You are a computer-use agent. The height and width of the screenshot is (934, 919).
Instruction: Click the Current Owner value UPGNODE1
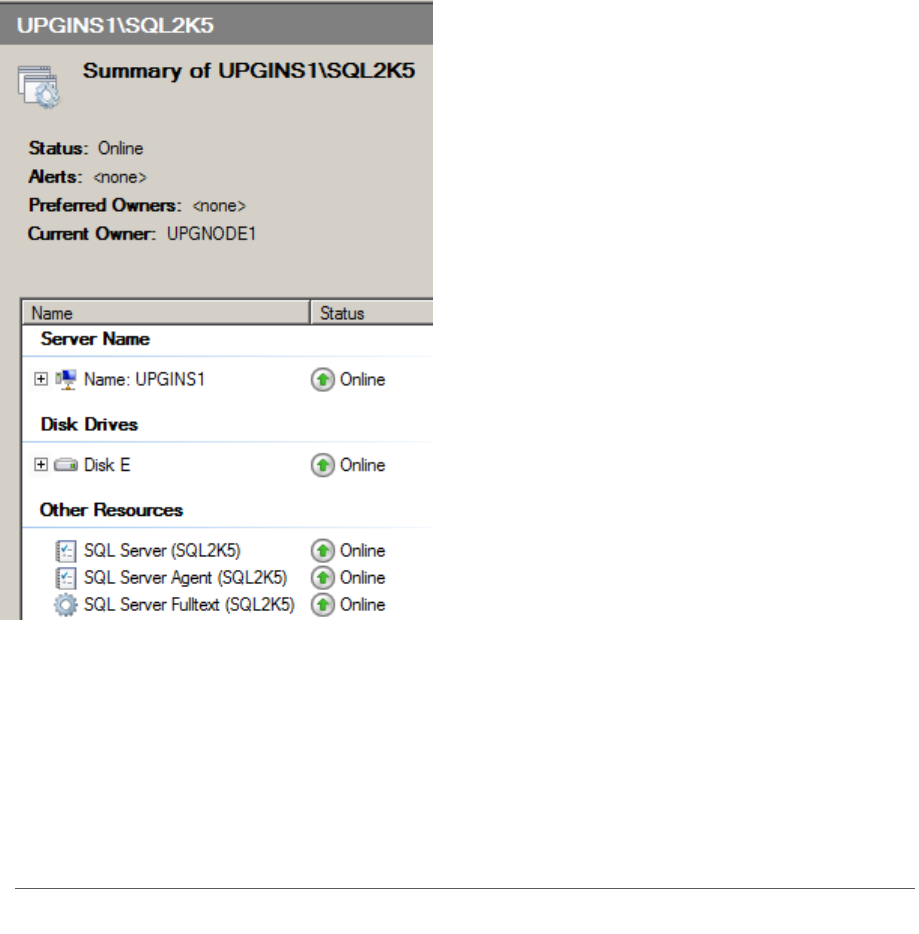(x=211, y=234)
